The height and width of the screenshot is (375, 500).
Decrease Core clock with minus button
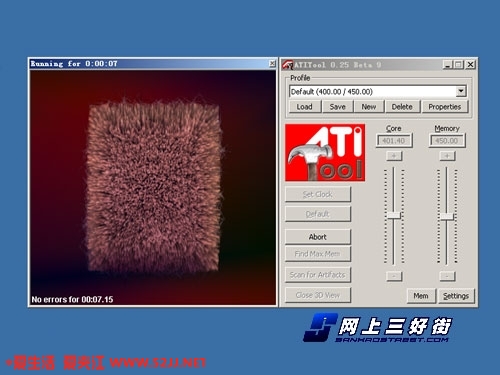(394, 276)
